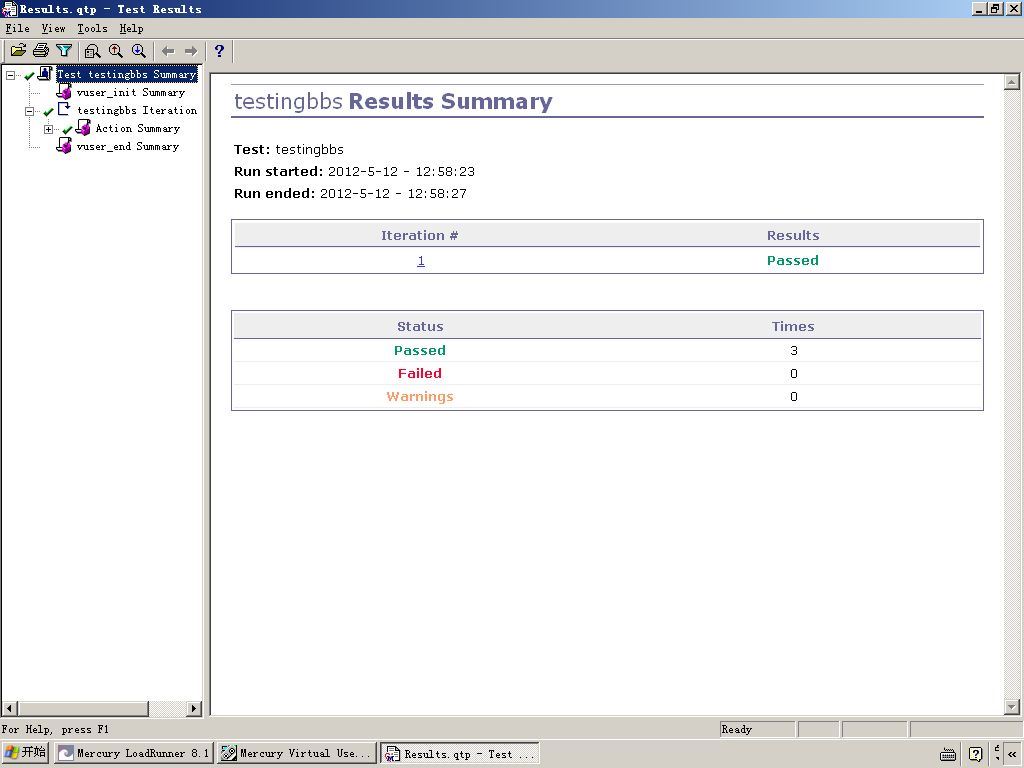The width and height of the screenshot is (1024, 768).
Task: Select the vuser_init Summary node icon
Action: (64, 92)
